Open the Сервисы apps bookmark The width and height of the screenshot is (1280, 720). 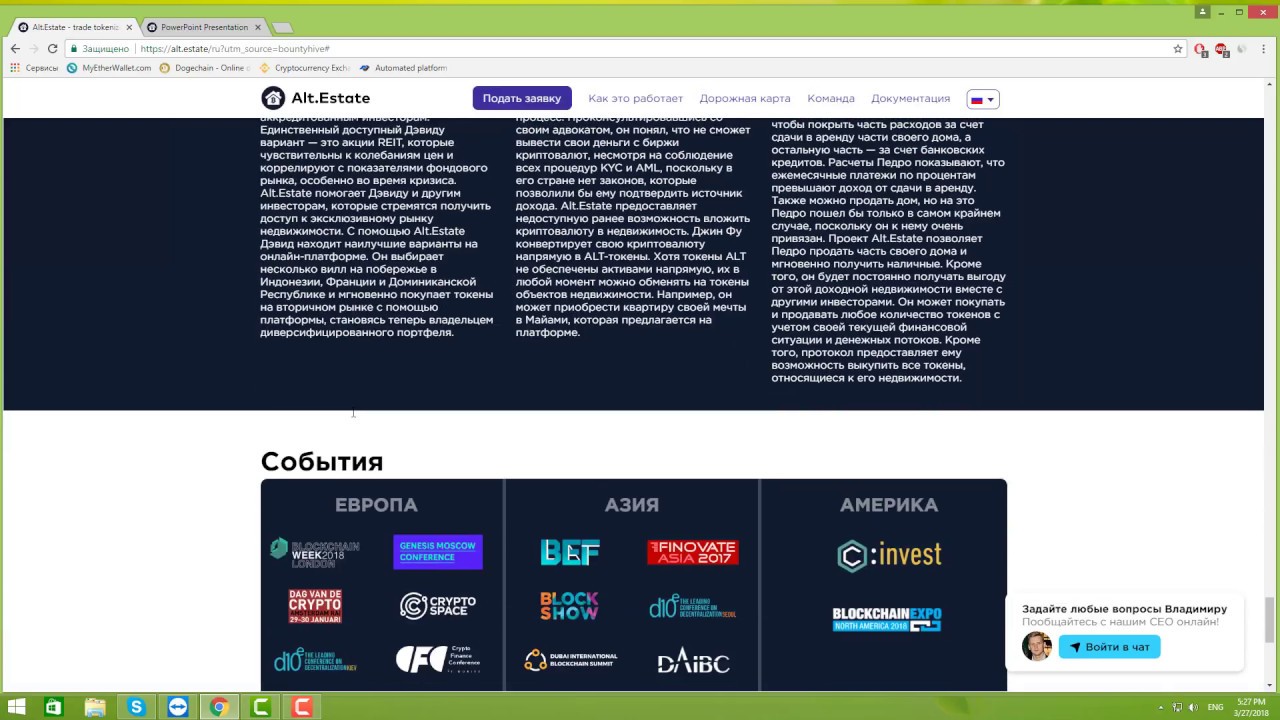click(34, 68)
